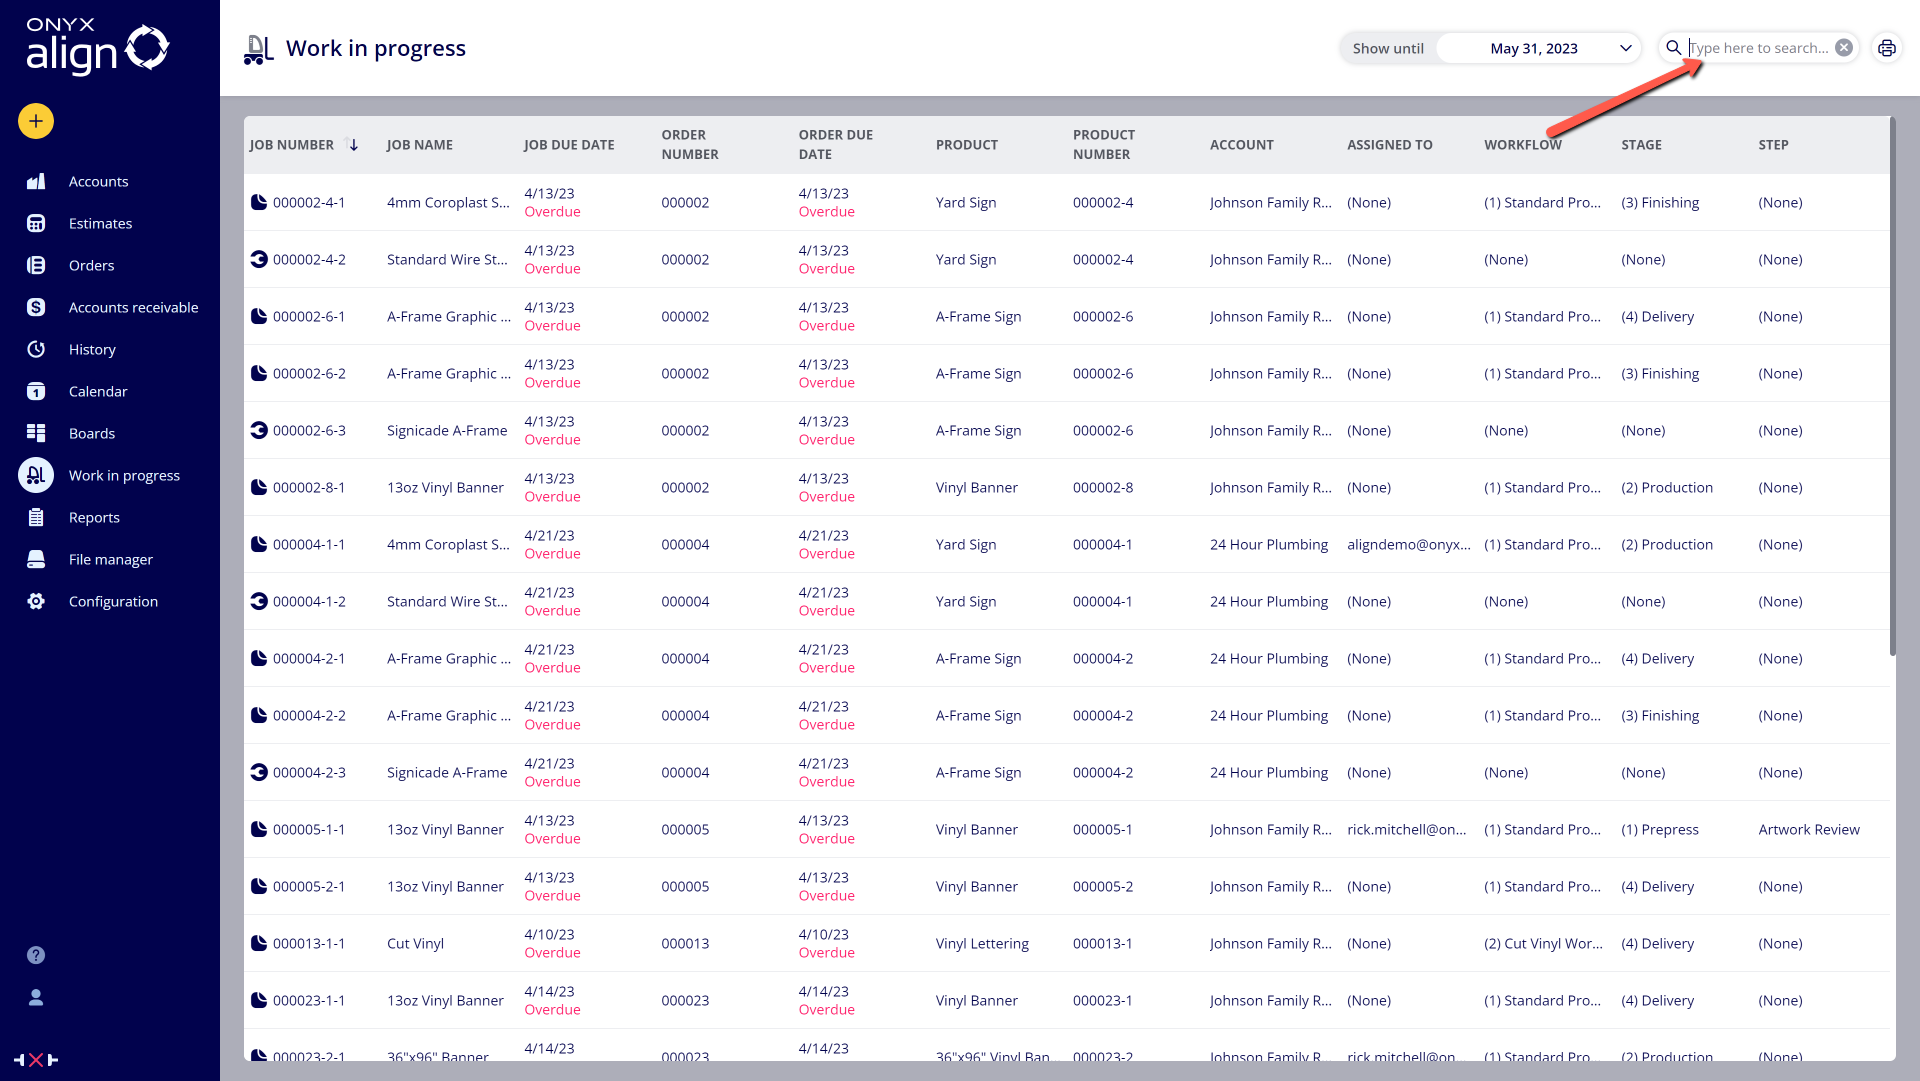Click the status icon for job 000002-6-3
The height and width of the screenshot is (1081, 1920).
tap(259, 431)
